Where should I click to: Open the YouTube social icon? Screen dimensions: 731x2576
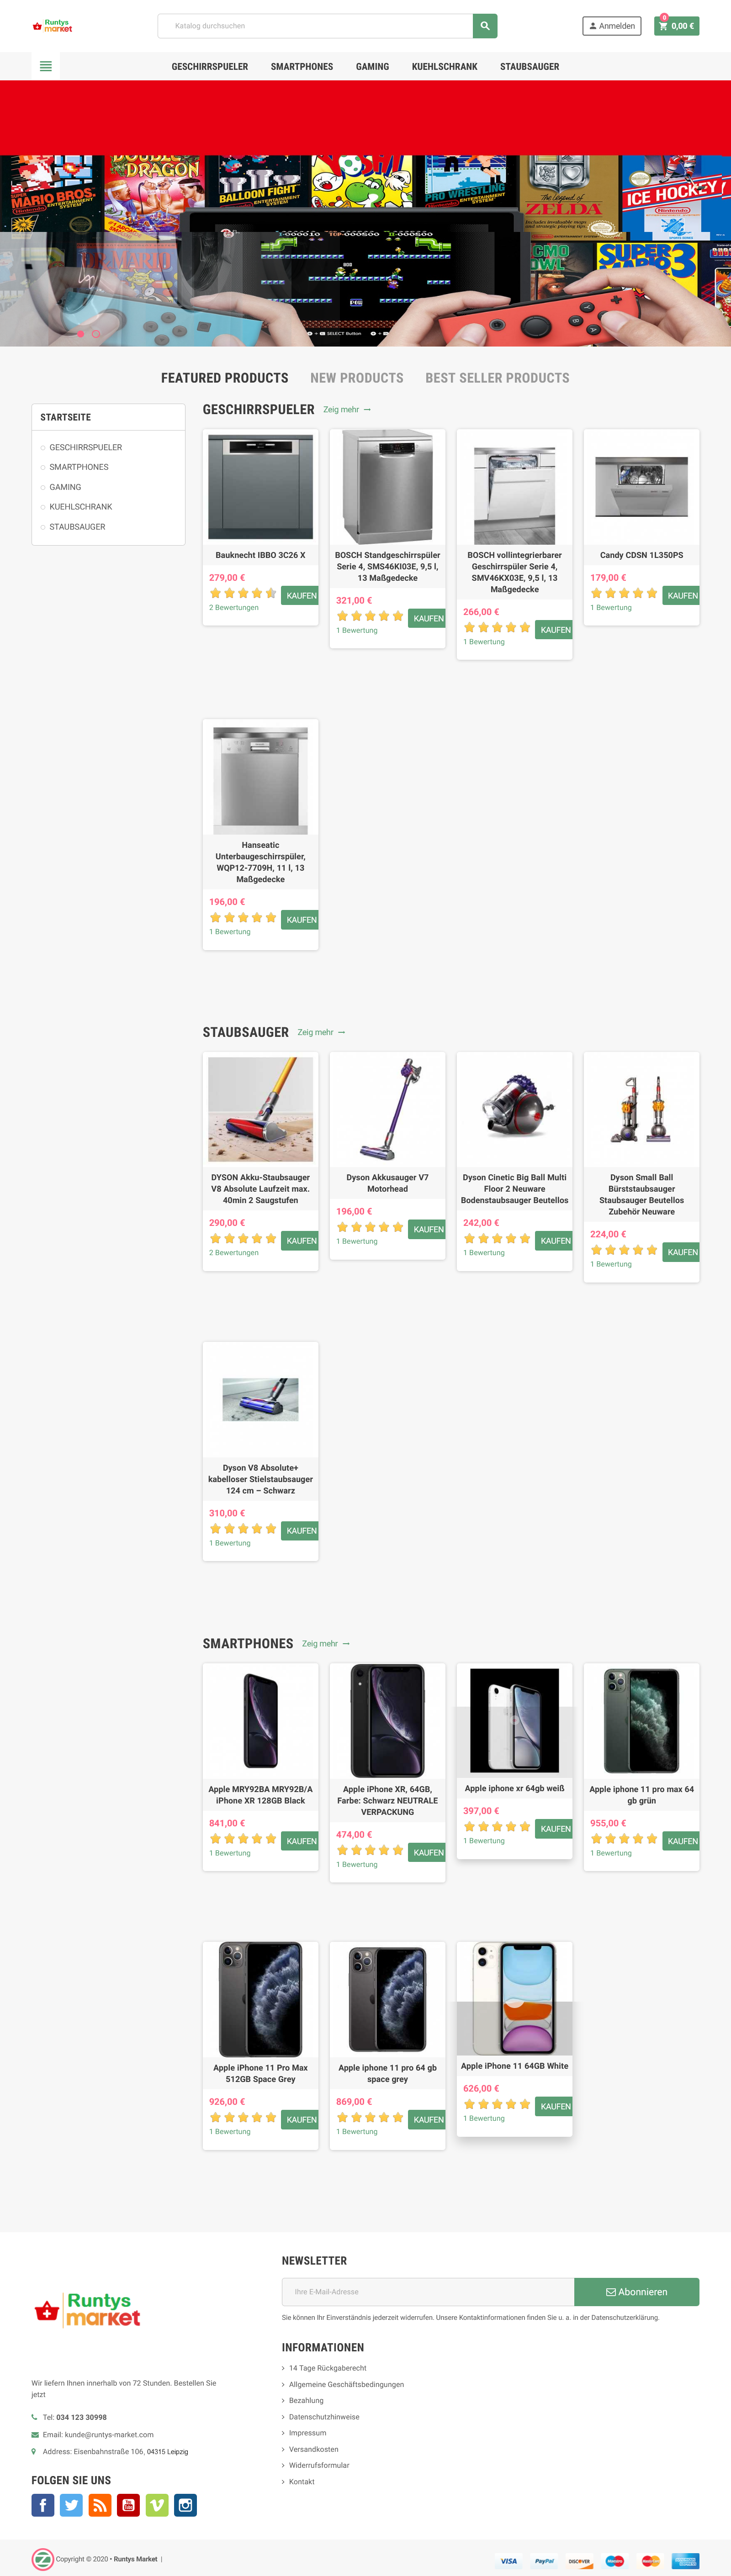coord(128,2505)
